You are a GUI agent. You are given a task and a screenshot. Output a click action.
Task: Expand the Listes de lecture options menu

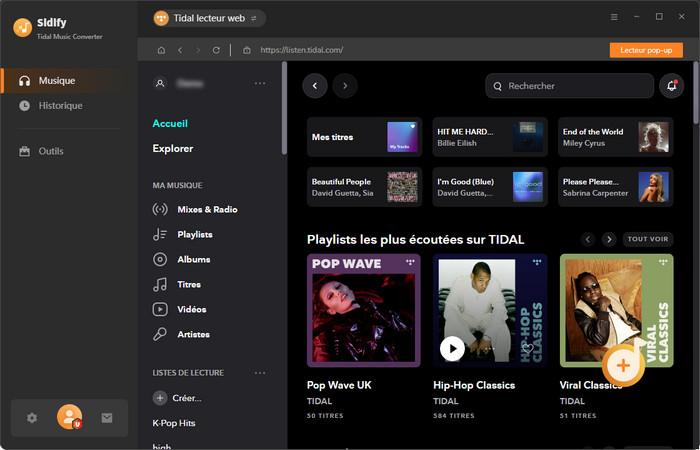point(260,373)
